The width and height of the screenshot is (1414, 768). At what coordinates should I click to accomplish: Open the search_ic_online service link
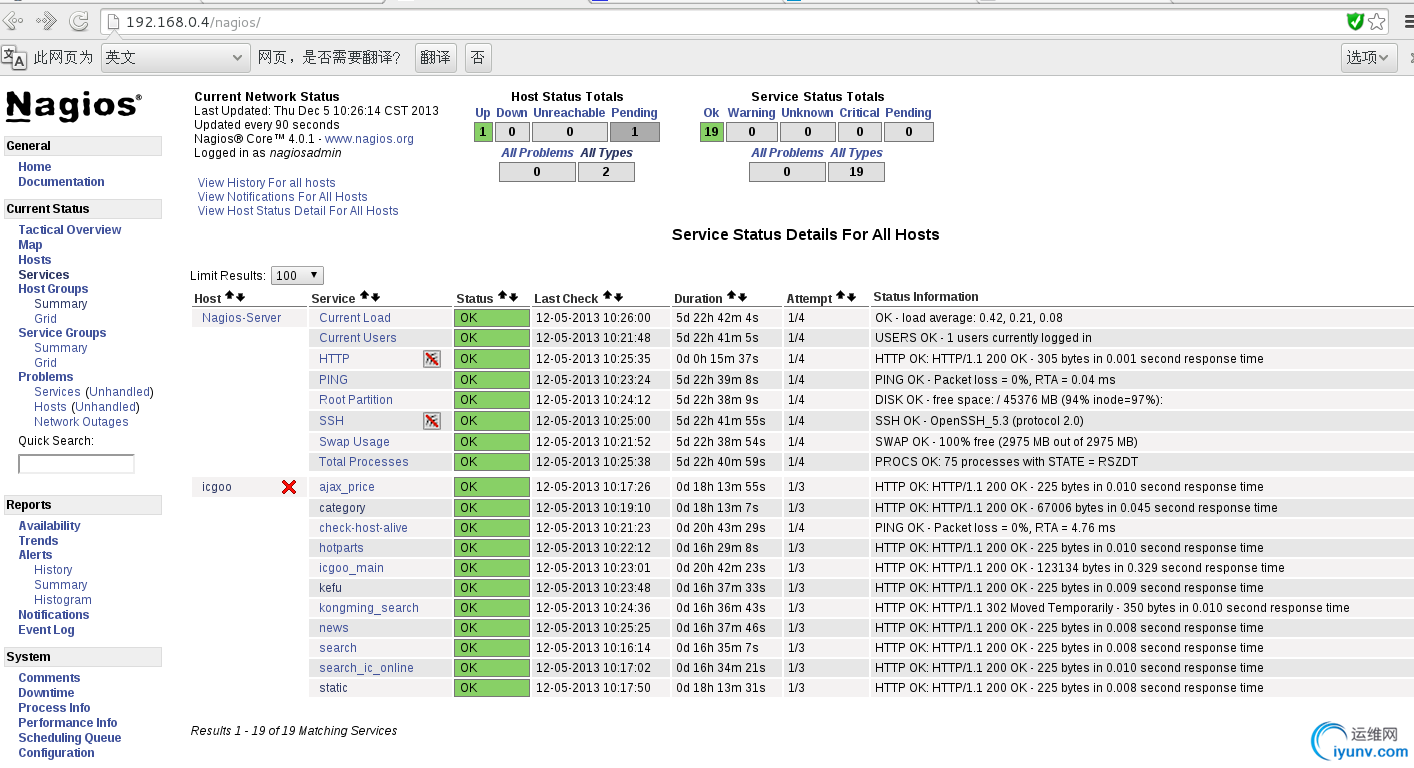(x=366, y=668)
